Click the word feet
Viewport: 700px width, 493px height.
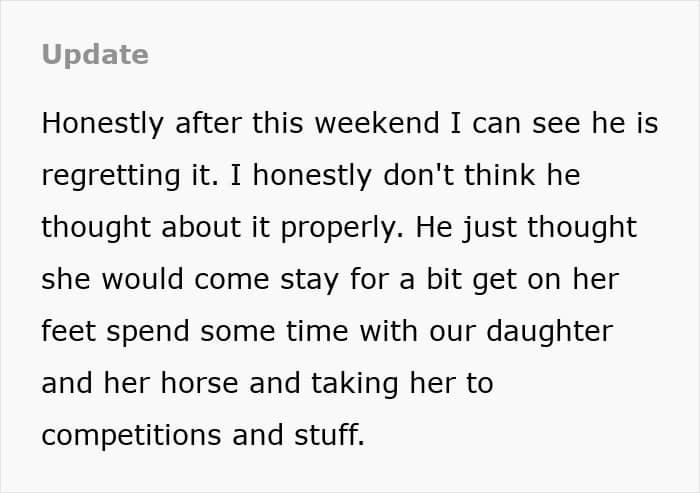pos(69,331)
